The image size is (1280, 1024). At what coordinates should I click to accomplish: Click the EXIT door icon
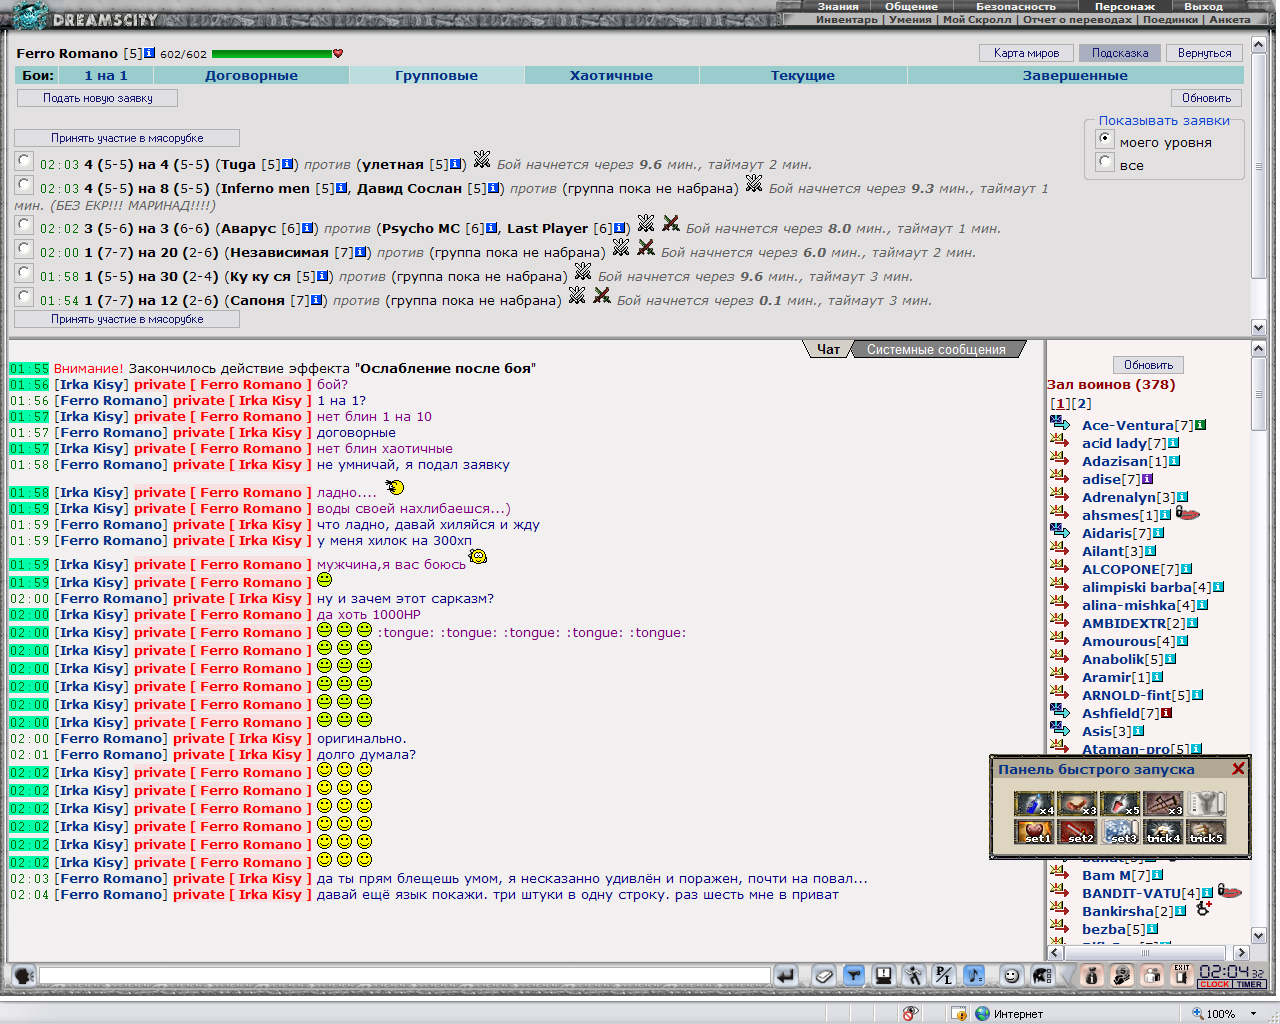coord(1182,976)
